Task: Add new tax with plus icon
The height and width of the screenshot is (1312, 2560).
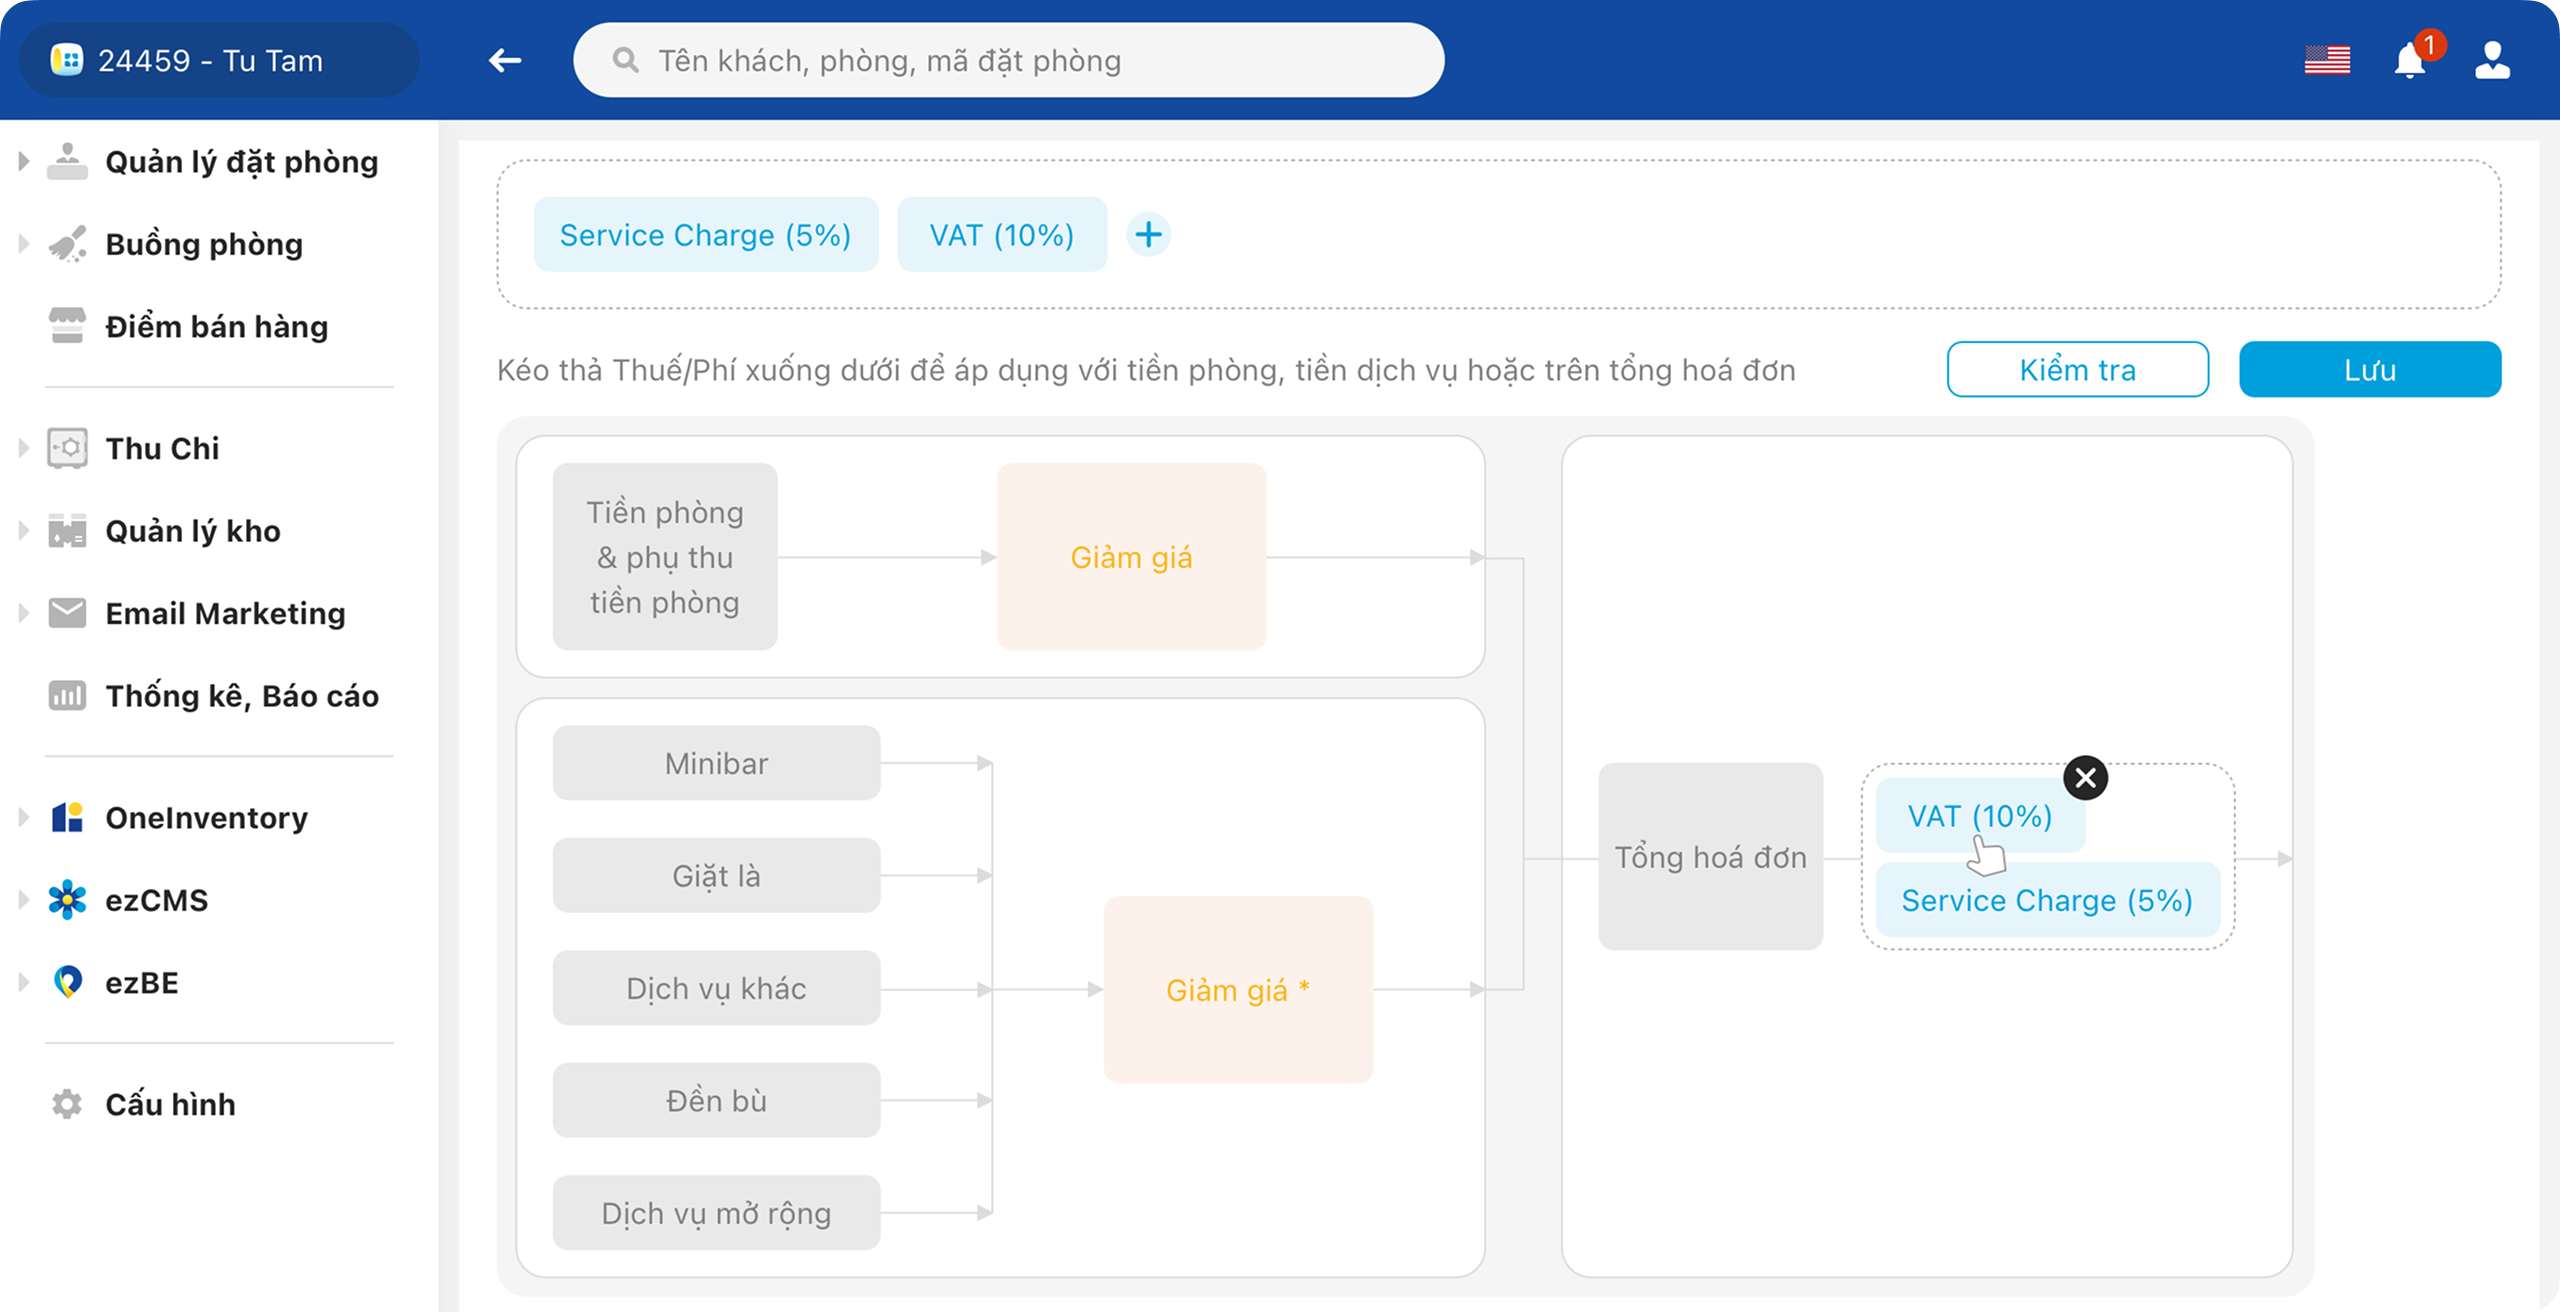Action: tap(1148, 235)
